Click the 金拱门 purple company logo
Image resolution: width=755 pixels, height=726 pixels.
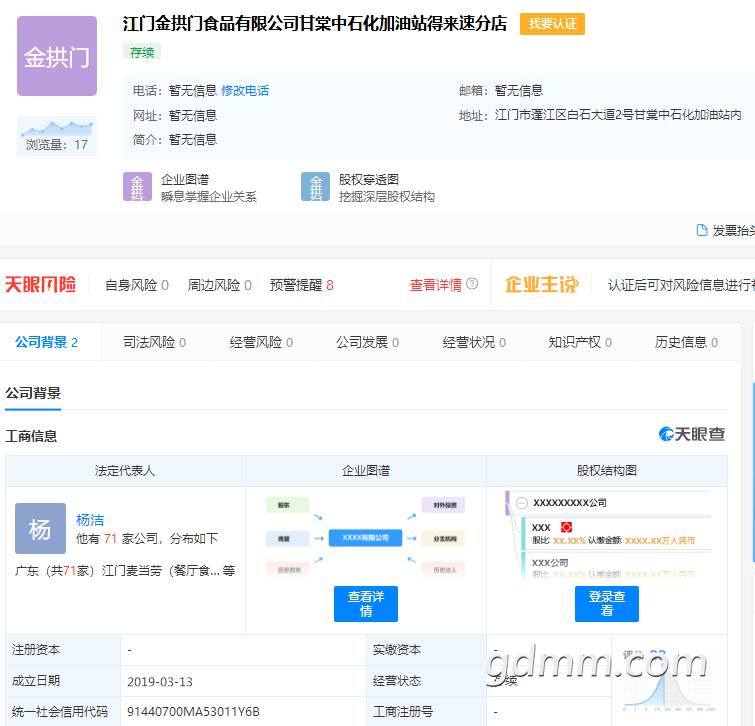(57, 56)
